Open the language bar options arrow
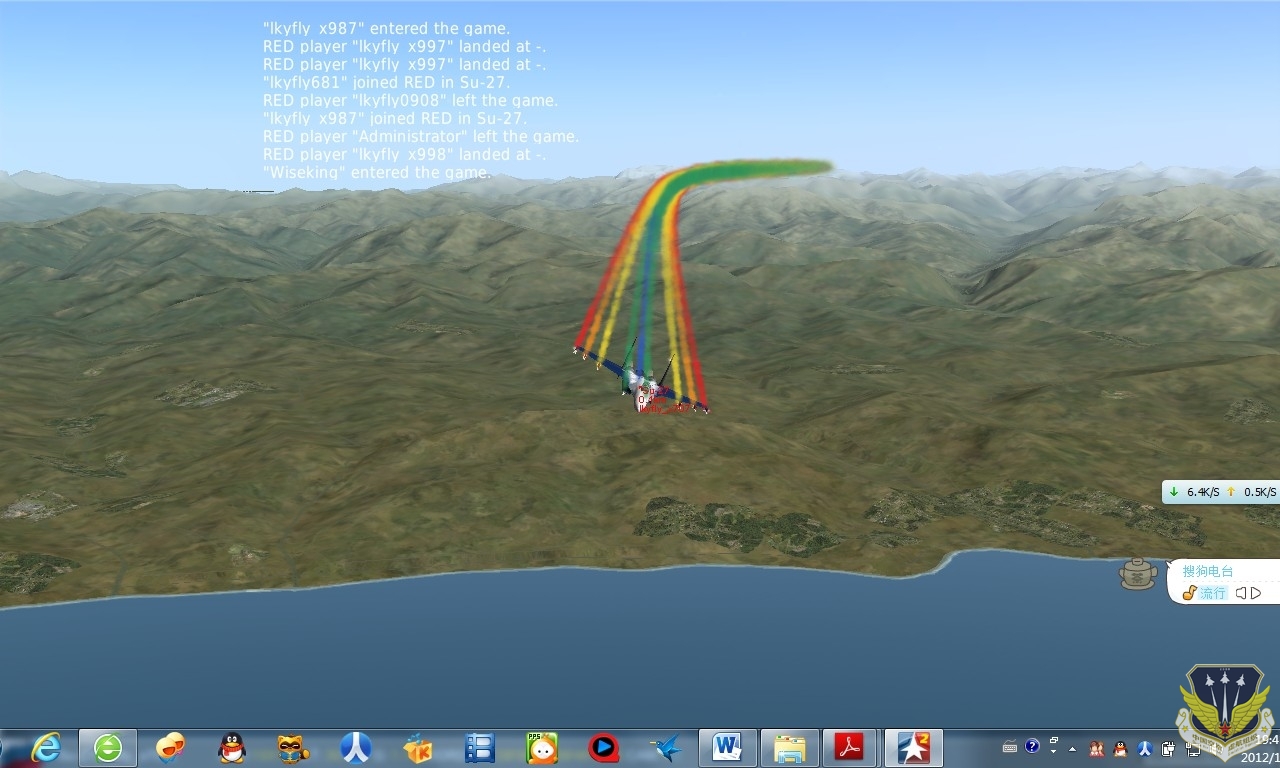Image resolution: width=1280 pixels, height=768 pixels. 1054,751
